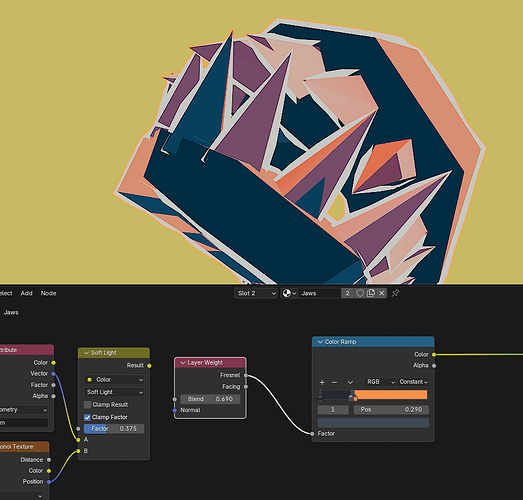Open the Attribute type dropdown ending in 'ometry'
Viewport: 523px width, 500px height.
[24, 410]
